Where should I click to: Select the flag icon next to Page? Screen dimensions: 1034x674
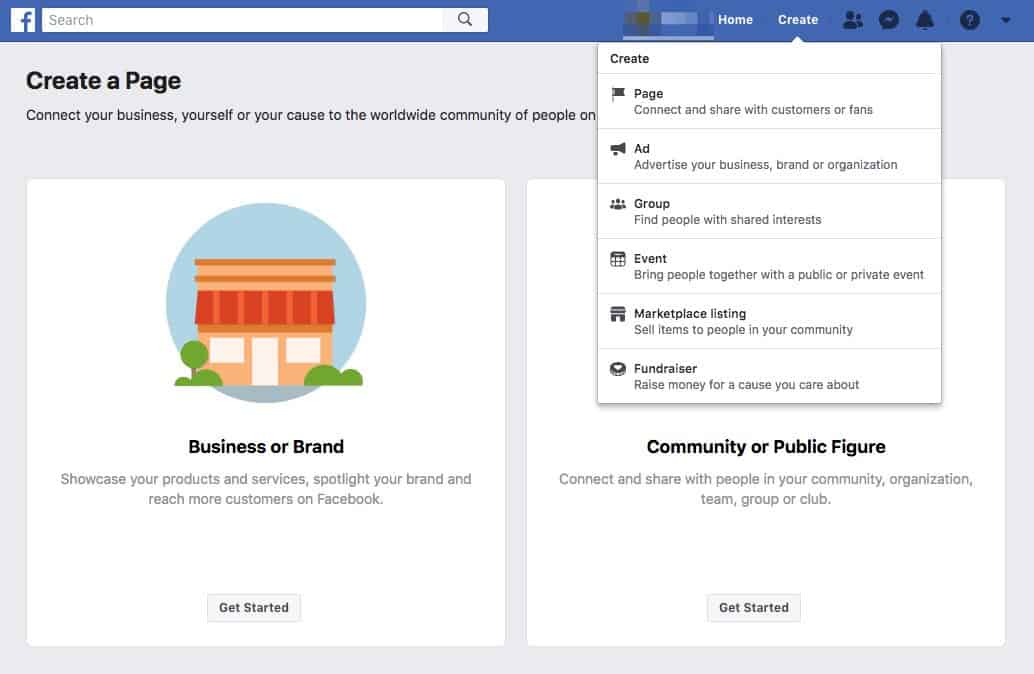point(620,93)
